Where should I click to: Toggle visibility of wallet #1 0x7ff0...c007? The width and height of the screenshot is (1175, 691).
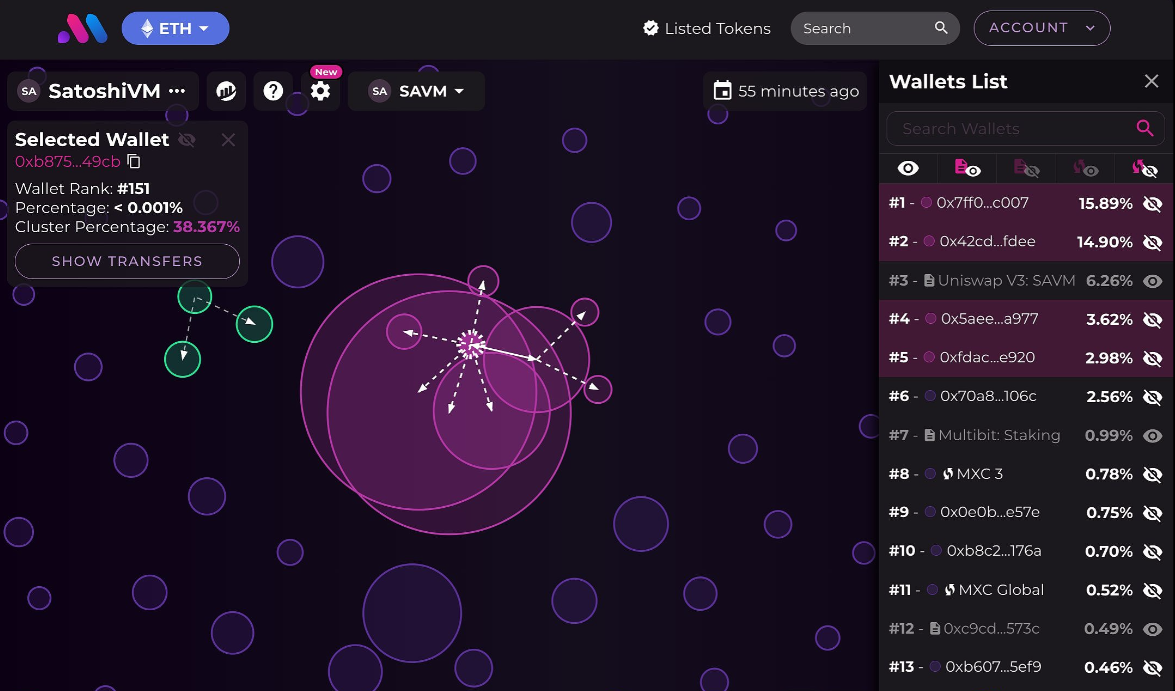[1152, 204]
